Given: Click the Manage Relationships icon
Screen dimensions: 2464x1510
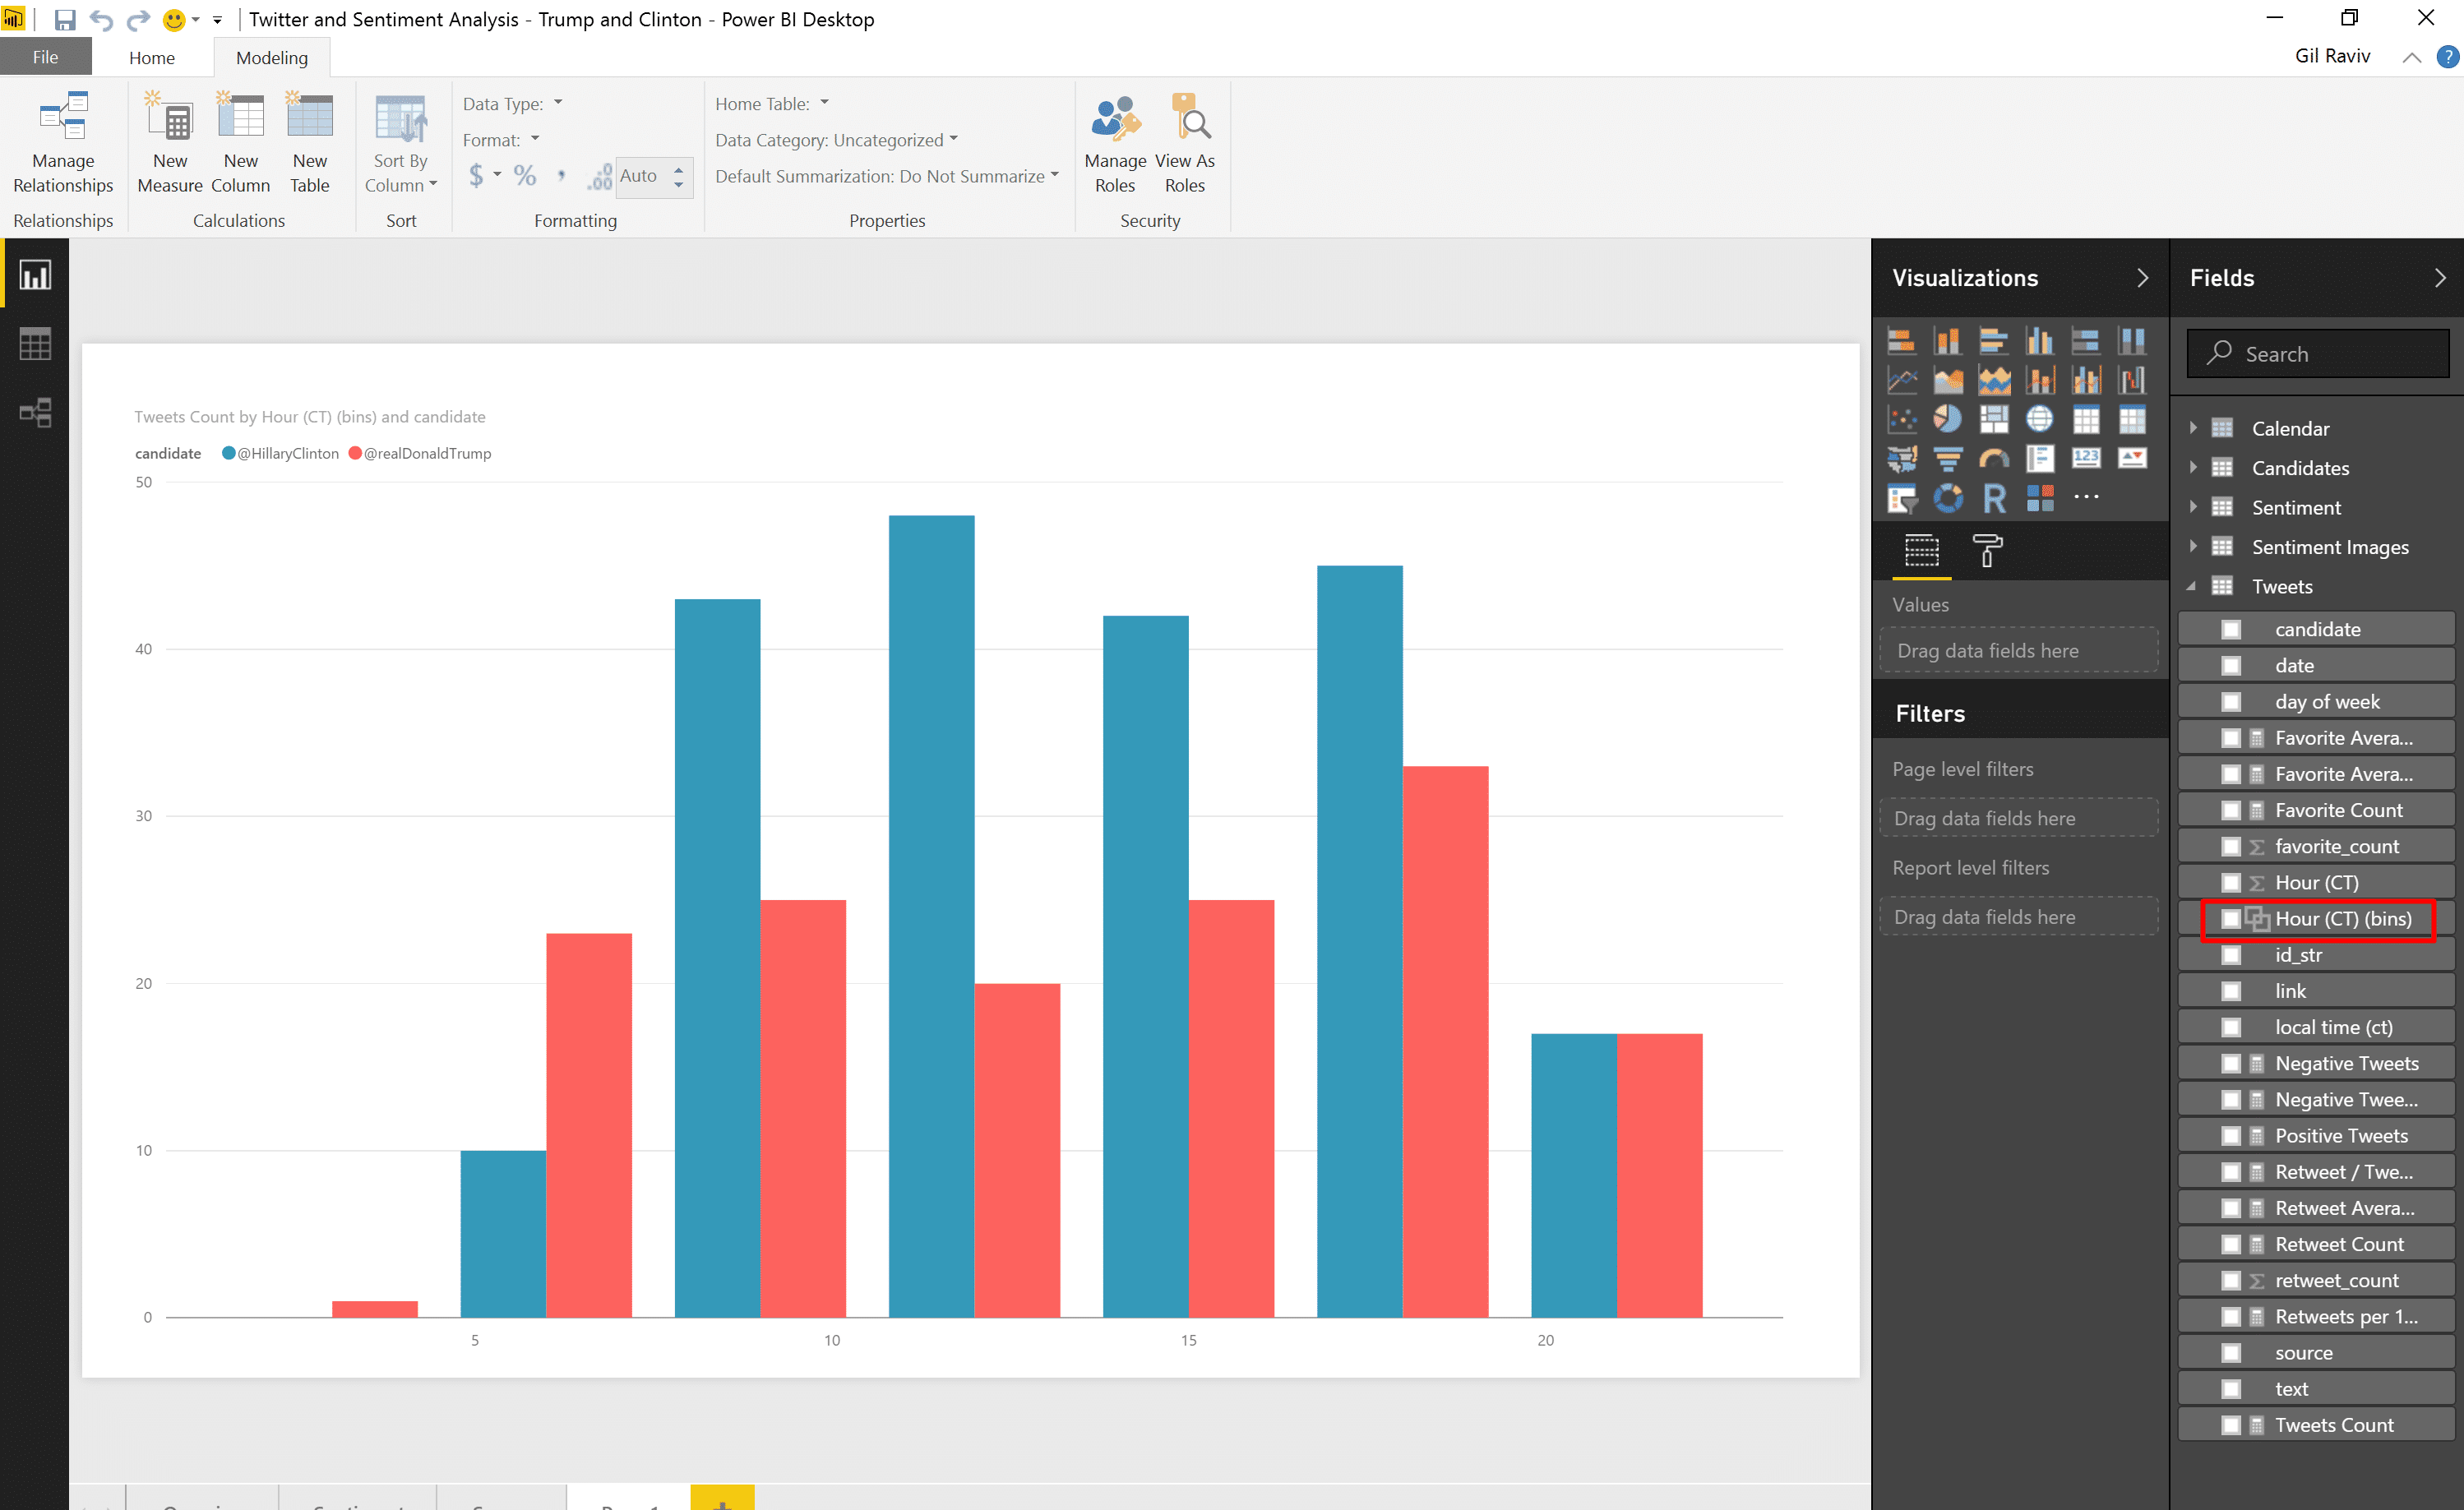Looking at the screenshot, I should pyautogui.click(x=63, y=117).
